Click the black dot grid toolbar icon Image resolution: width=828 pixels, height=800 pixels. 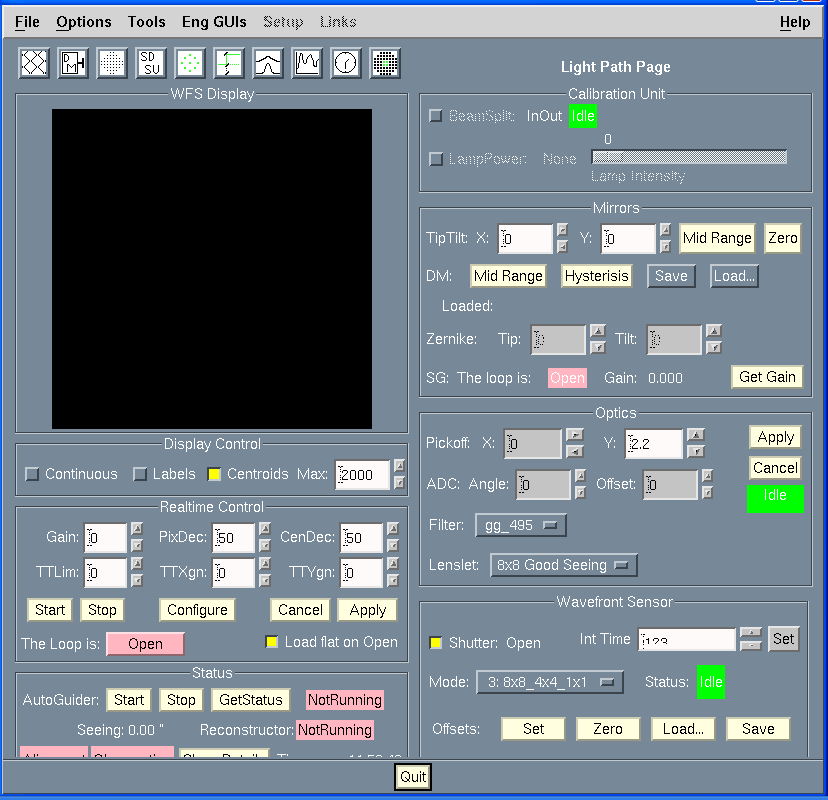pos(112,63)
